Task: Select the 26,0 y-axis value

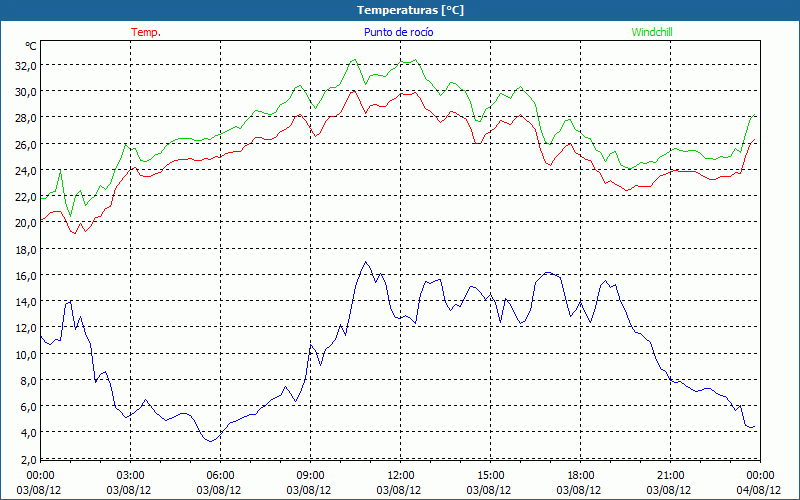Action: pos(27,144)
